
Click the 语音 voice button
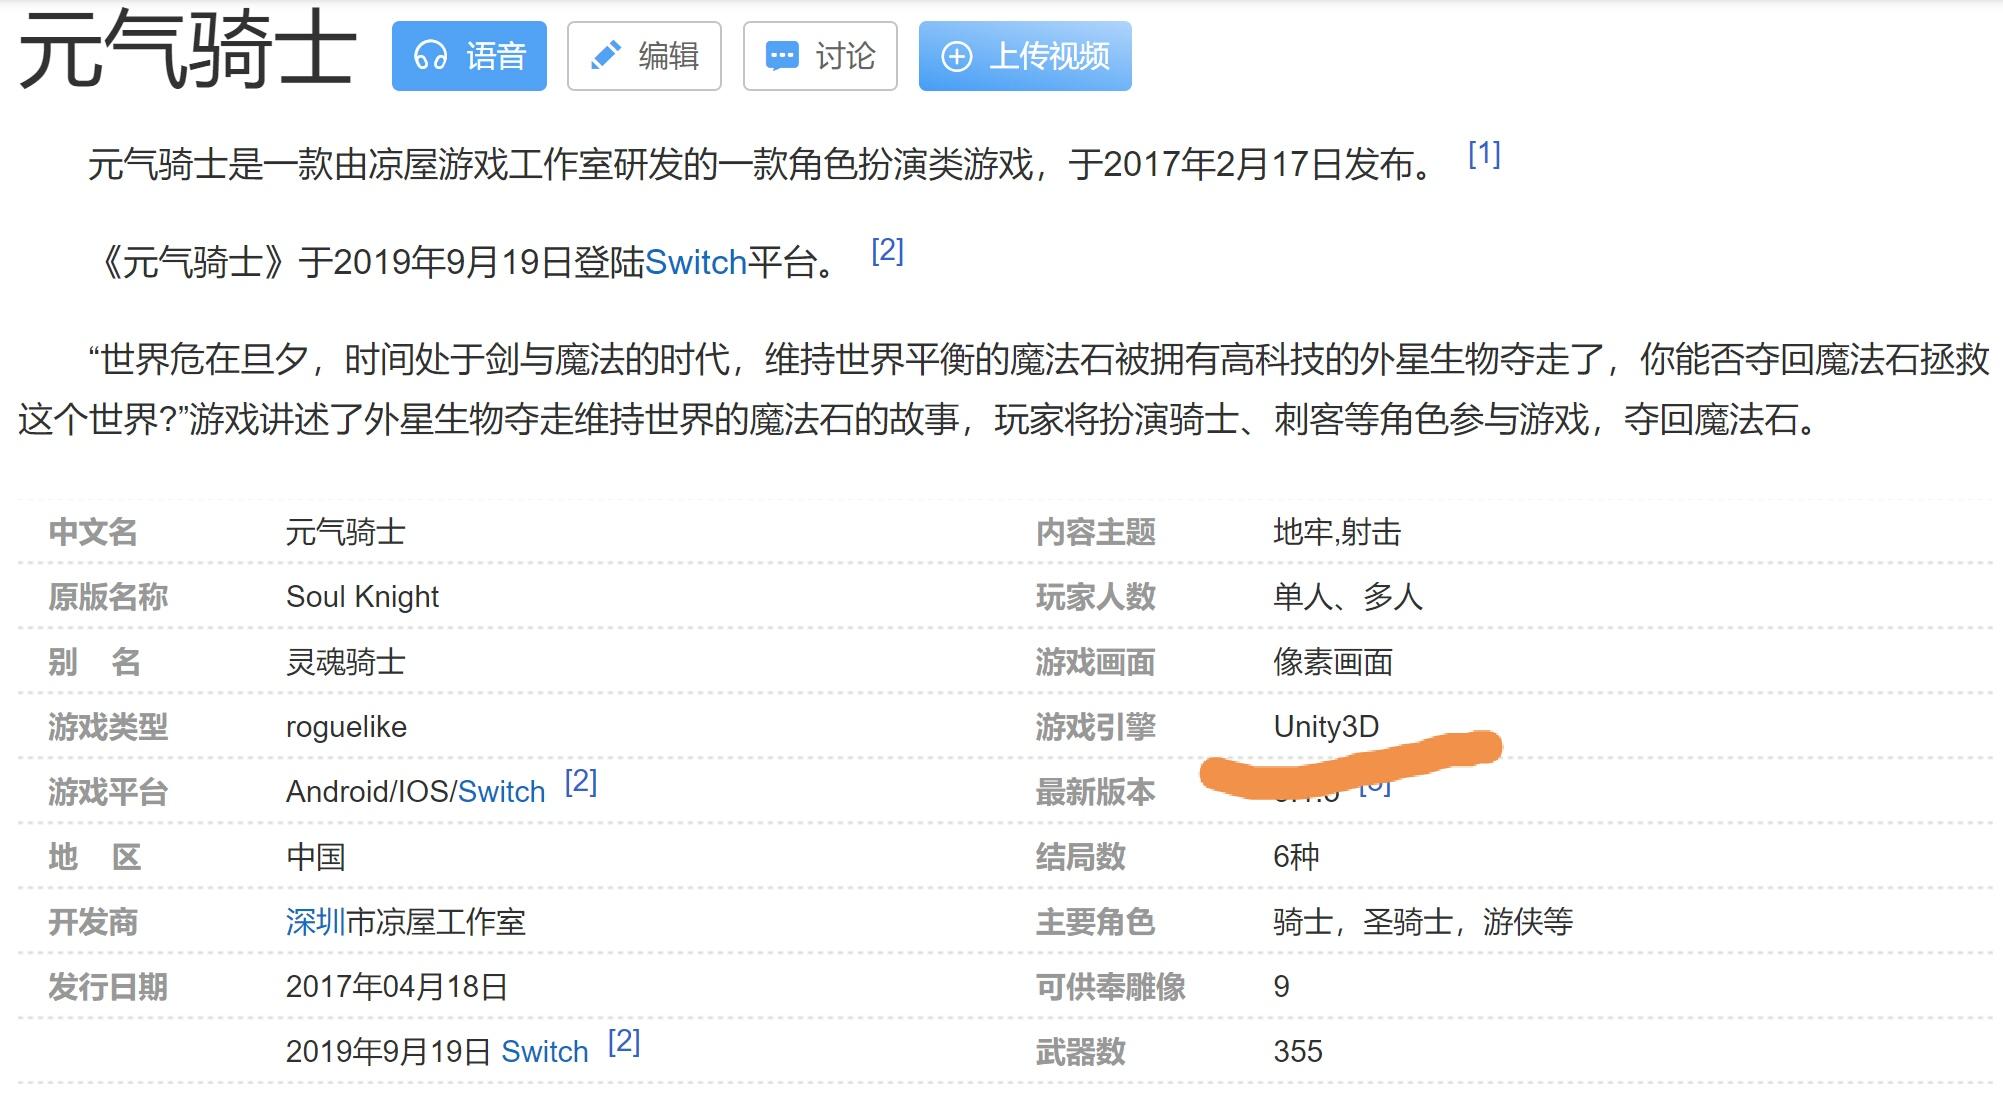469,56
